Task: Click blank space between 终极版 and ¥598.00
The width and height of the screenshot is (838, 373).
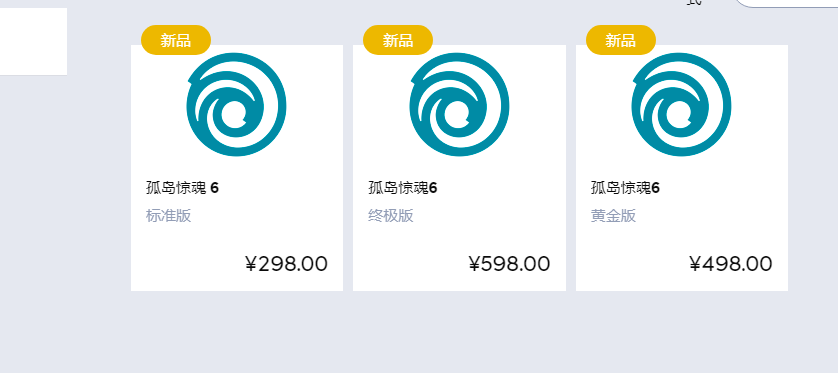Action: coord(459,239)
